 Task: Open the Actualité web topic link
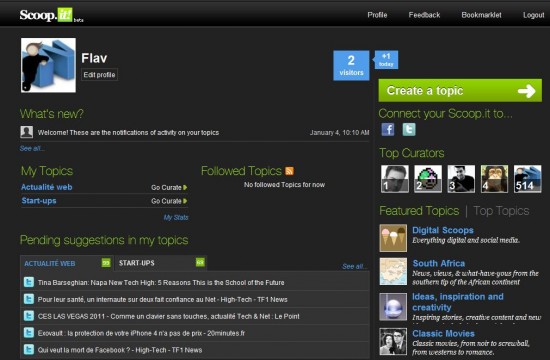click(47, 187)
